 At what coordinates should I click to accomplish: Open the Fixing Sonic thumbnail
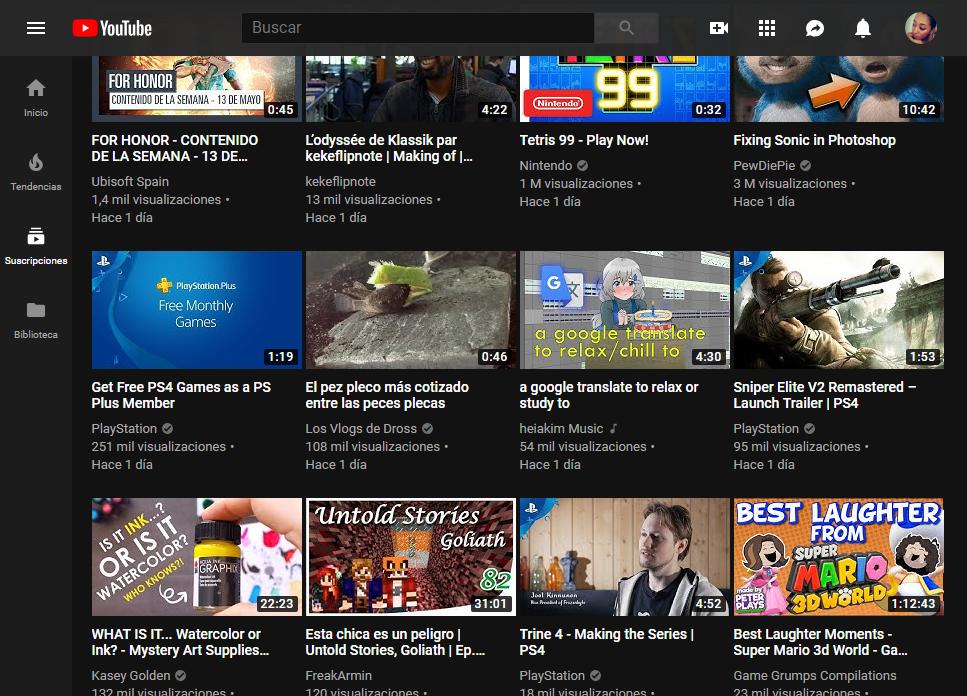839,88
